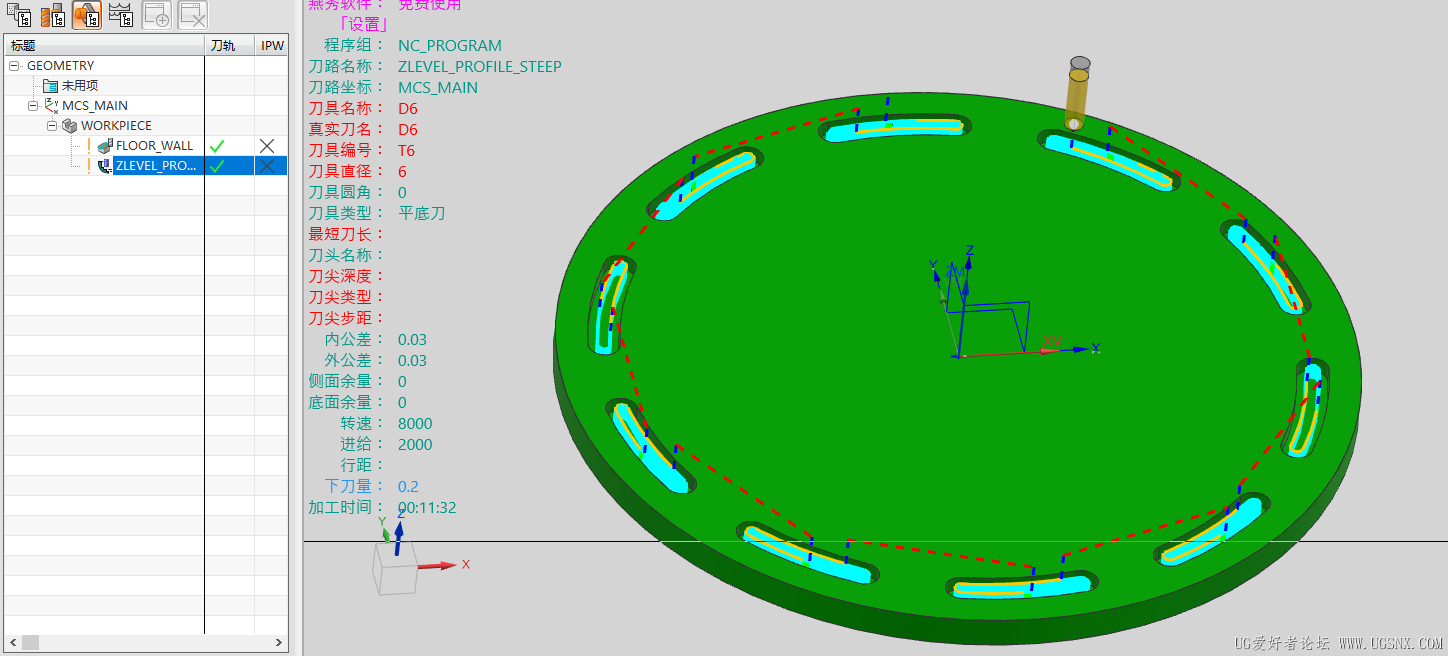
Task: Click the 刀轨 column header
Action: pyautogui.click(x=229, y=45)
